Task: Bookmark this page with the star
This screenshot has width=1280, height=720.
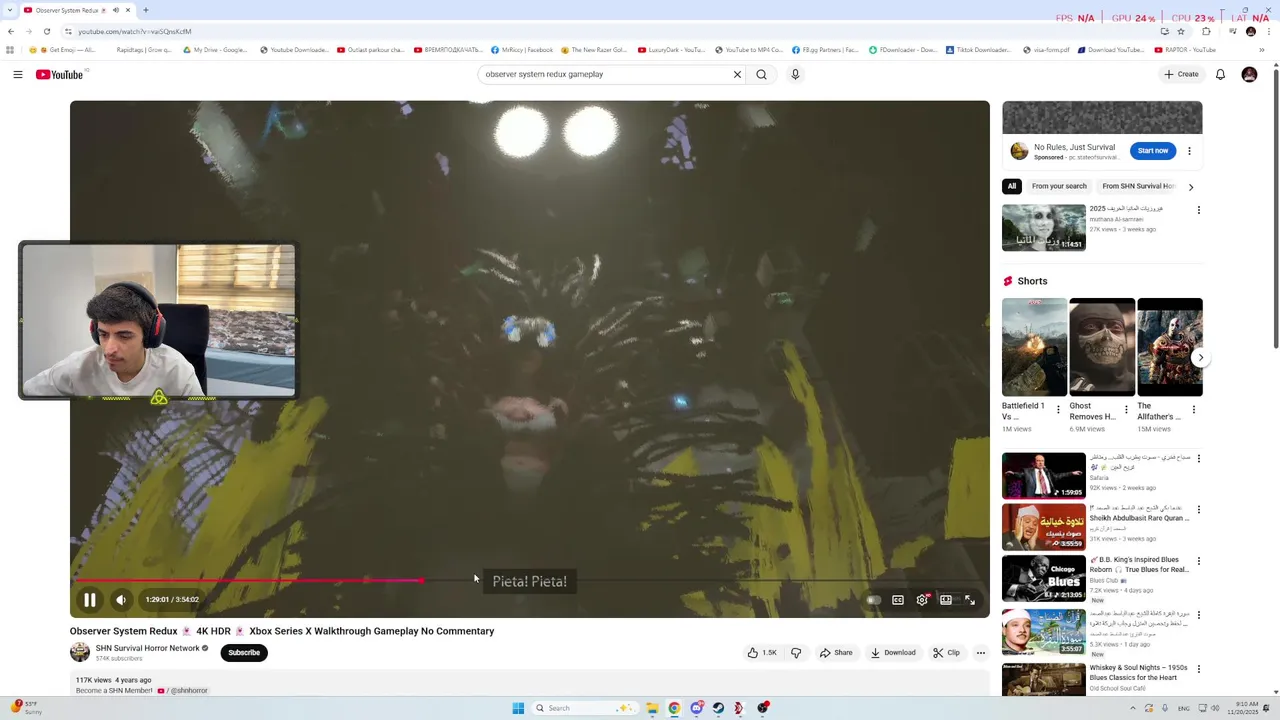Action: pyautogui.click(x=1180, y=31)
